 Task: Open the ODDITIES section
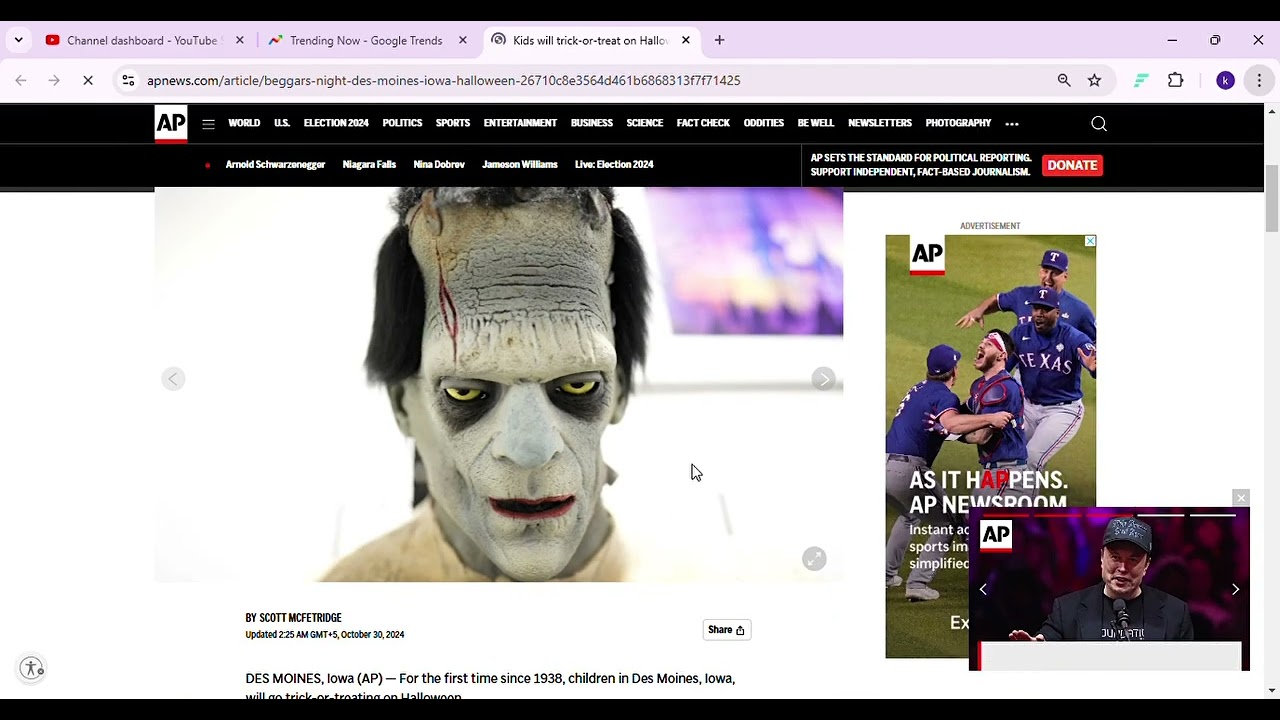pos(764,123)
